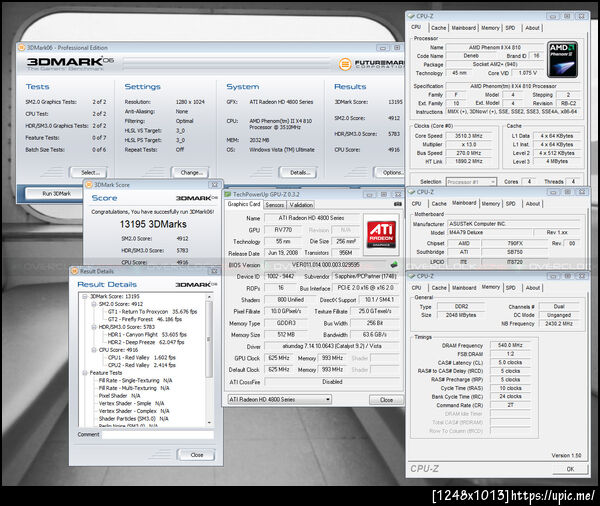Click the Futuremark logo in 3DMark06 window

click(371, 64)
